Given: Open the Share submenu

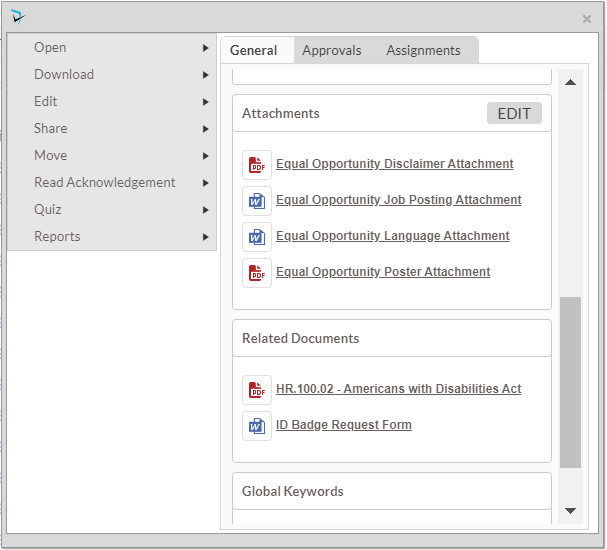Looking at the screenshot, I should click(x=51, y=128).
